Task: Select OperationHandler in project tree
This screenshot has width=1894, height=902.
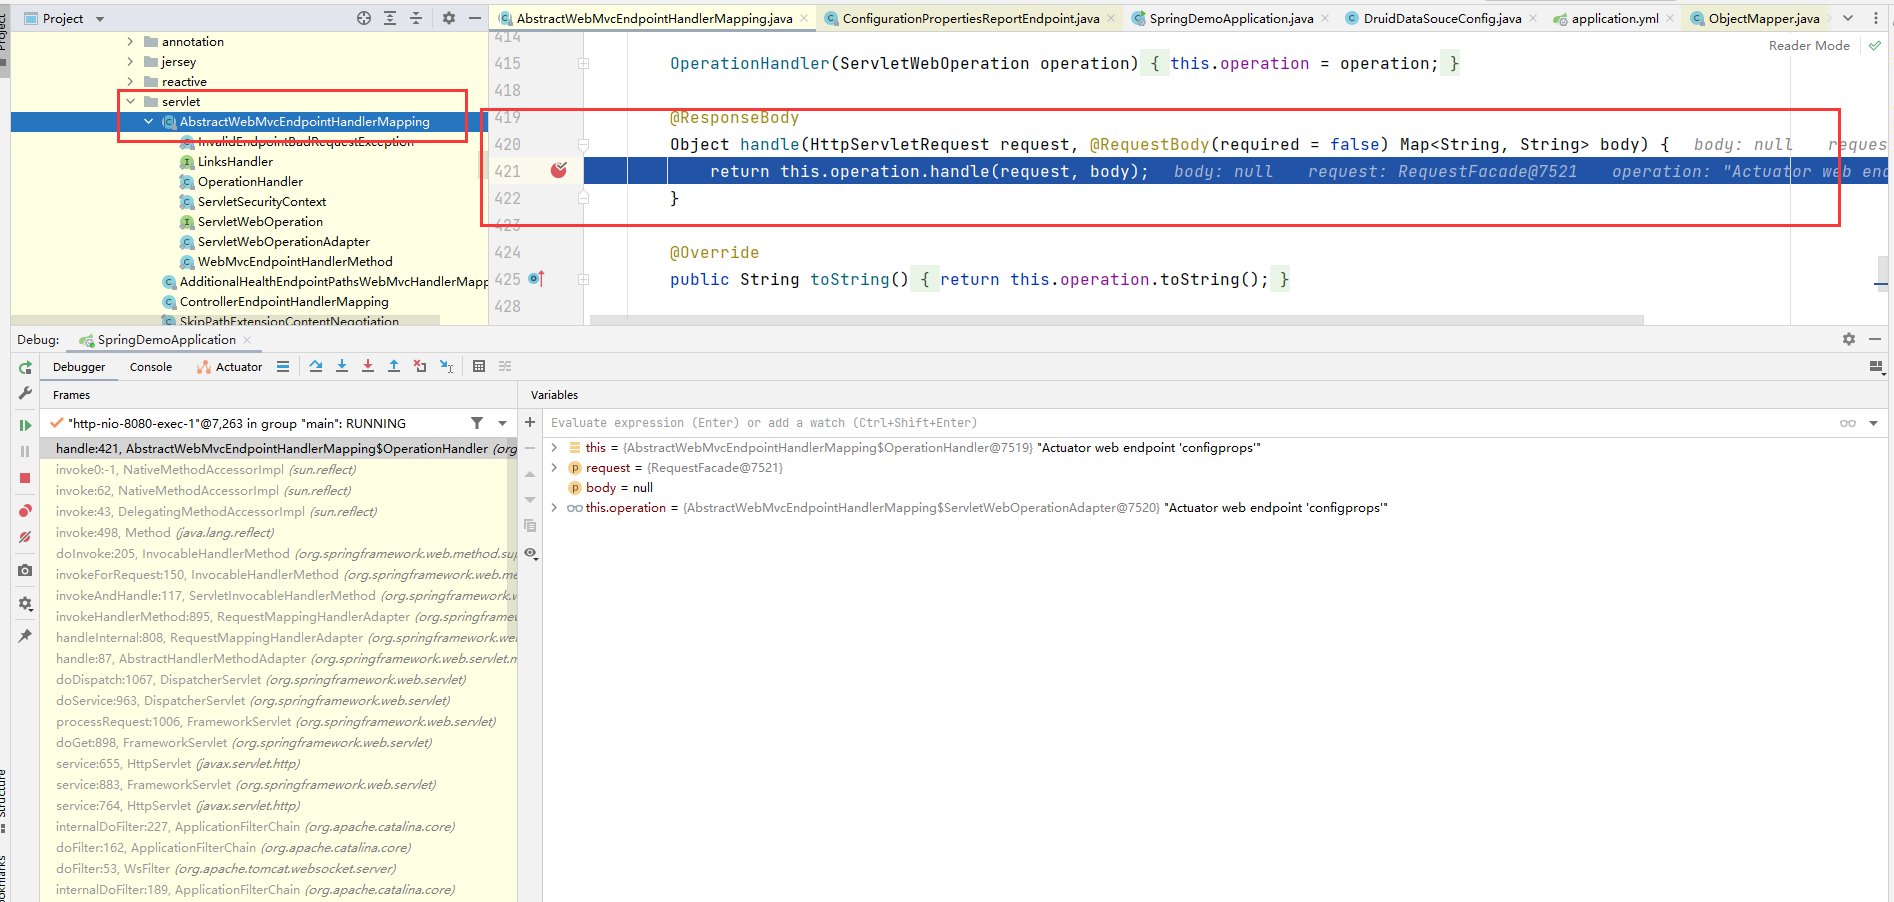Action: pos(250,182)
